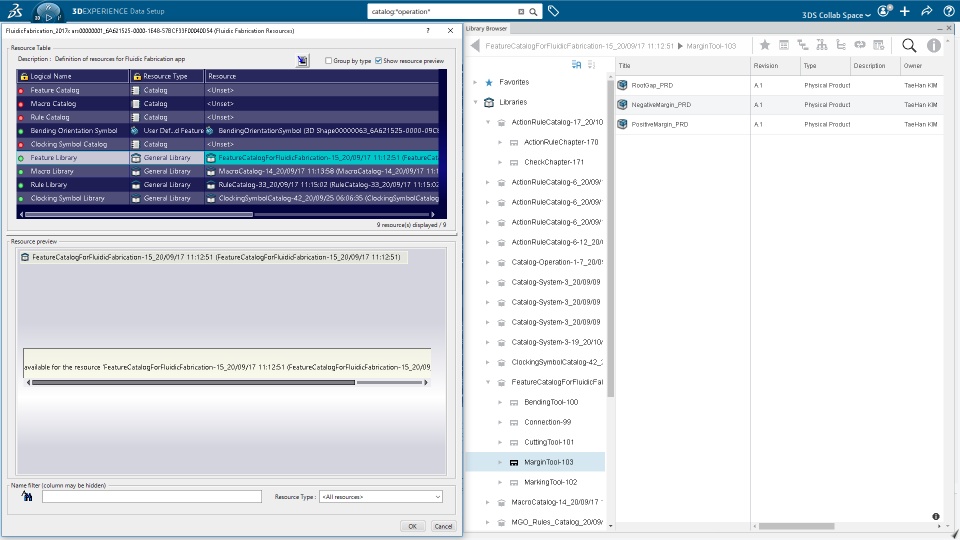Click MarginTool-103 breadcrumb
Image resolution: width=960 pixels, height=540 pixels.
(x=711, y=46)
